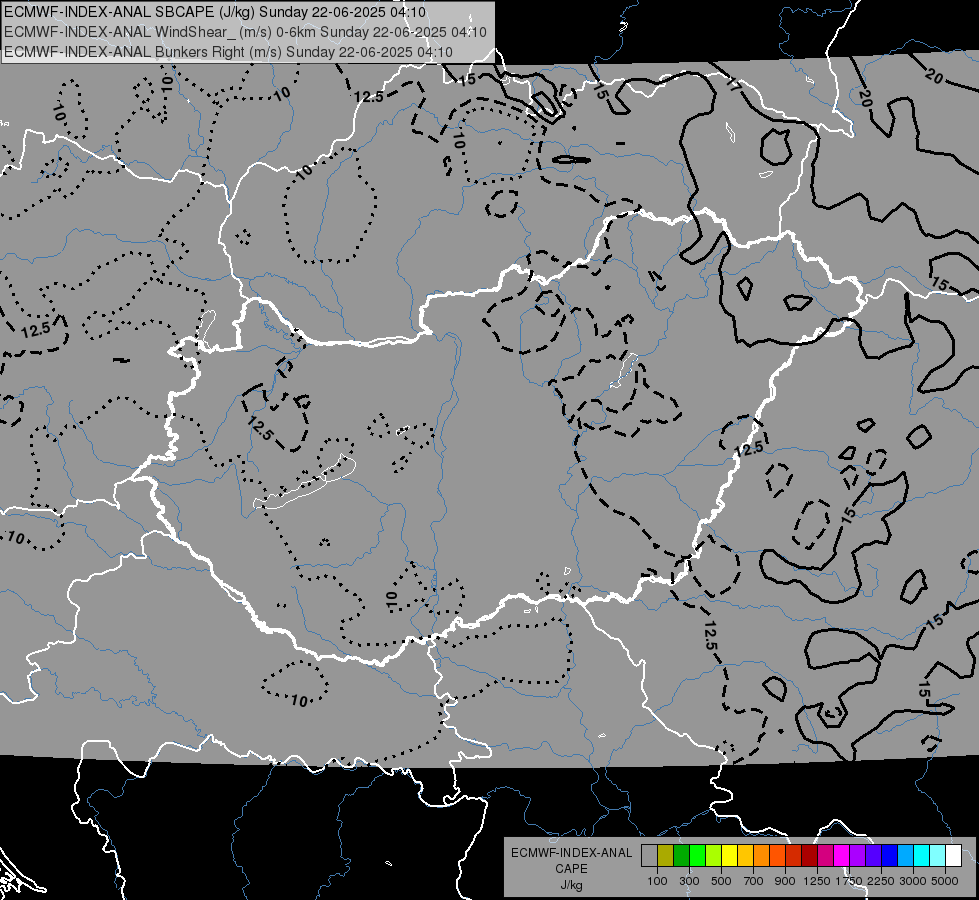Select the grey swatch in CAPE legend
The height and width of the screenshot is (900, 979).
[649, 855]
